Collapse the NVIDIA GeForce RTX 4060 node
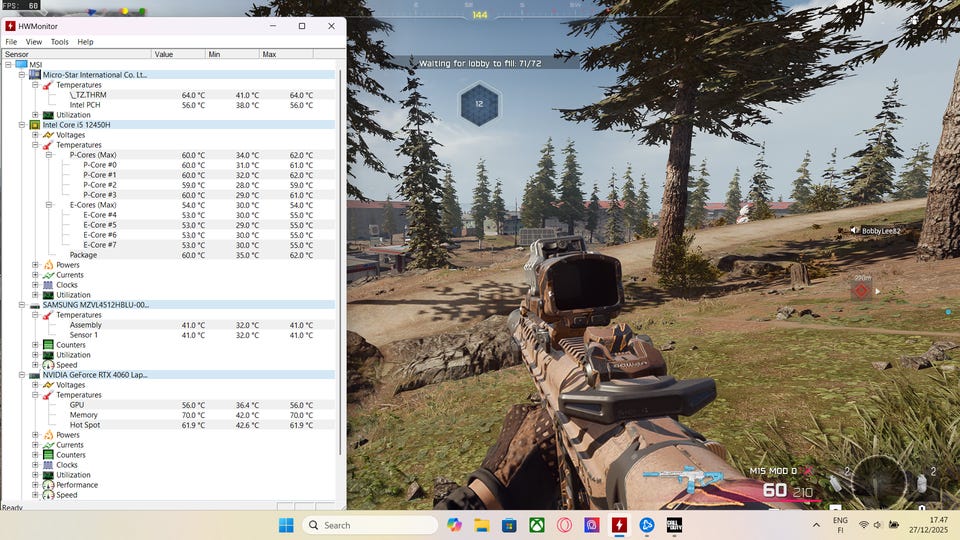Viewport: 960px width, 540px height. pyautogui.click(x=22, y=375)
